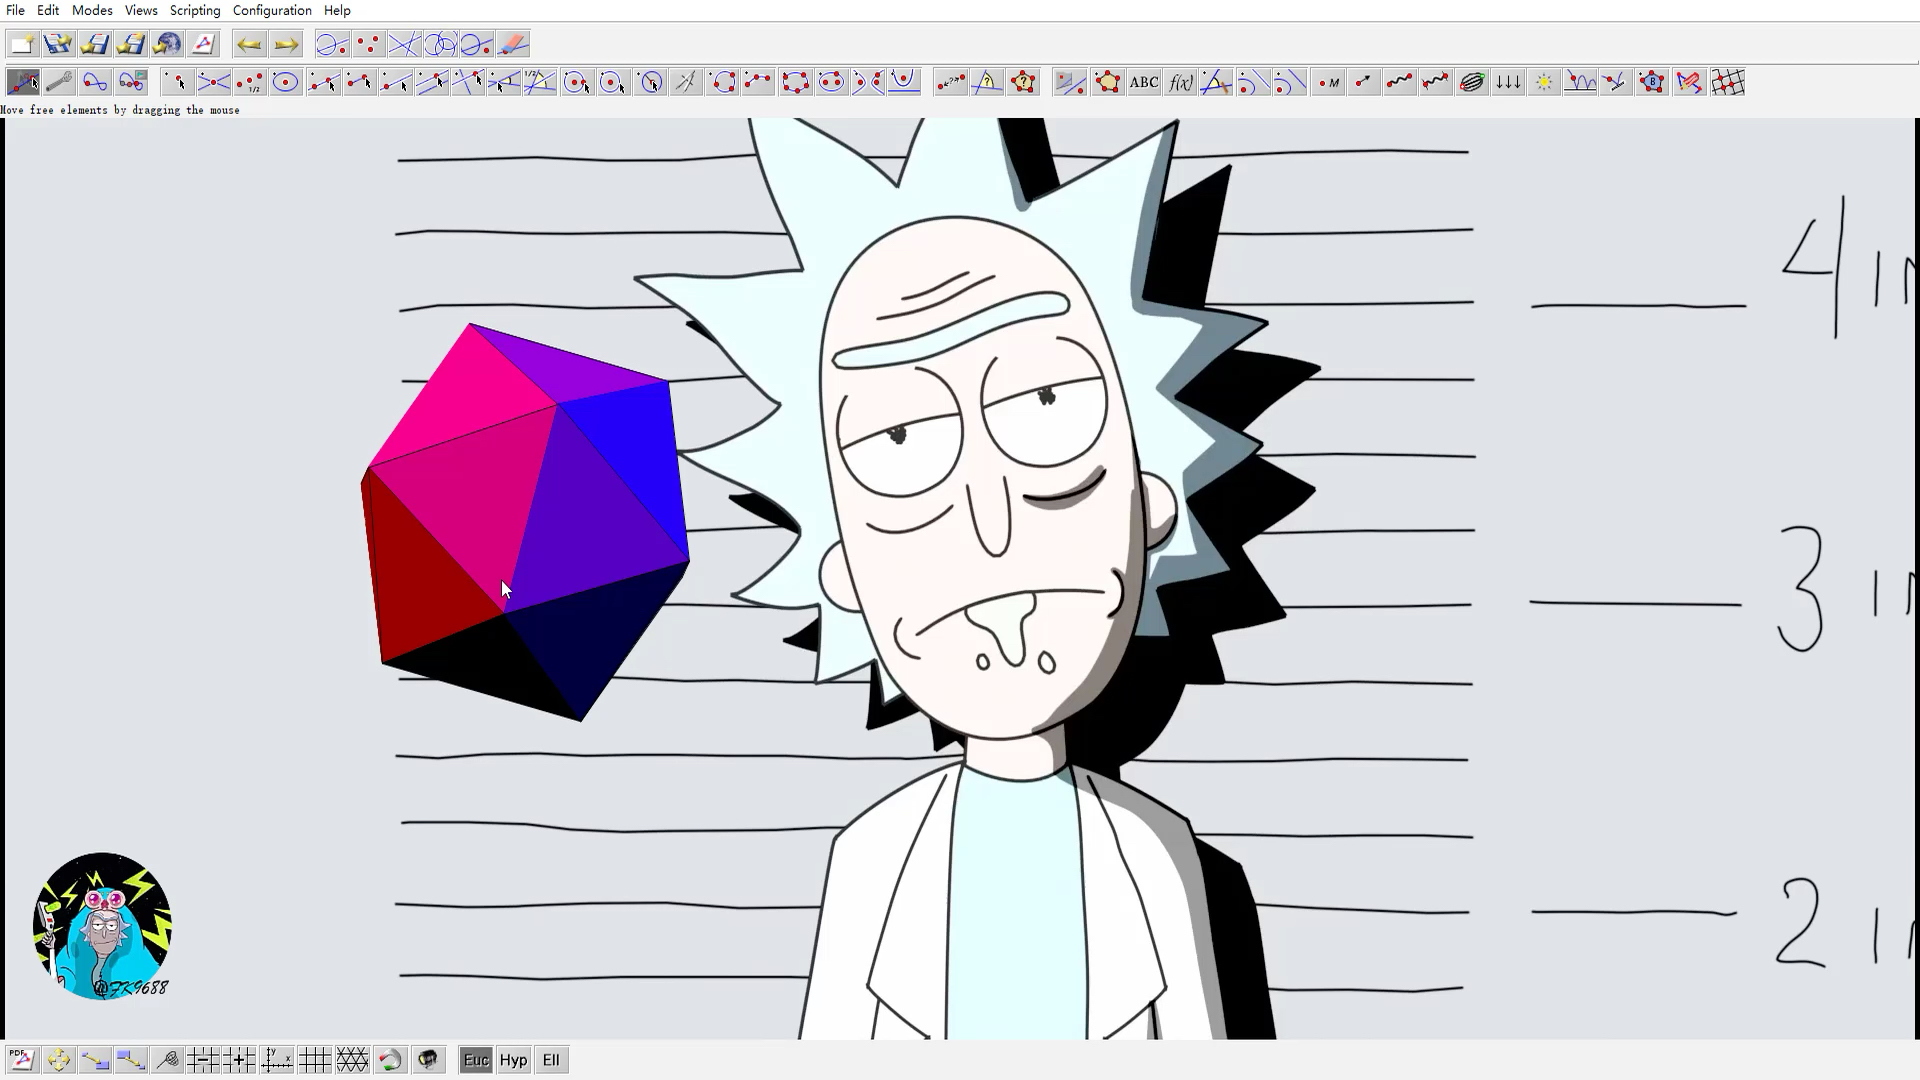Activate the translate view arrows tool
This screenshot has height=1080, width=1920.
[x=58, y=1060]
